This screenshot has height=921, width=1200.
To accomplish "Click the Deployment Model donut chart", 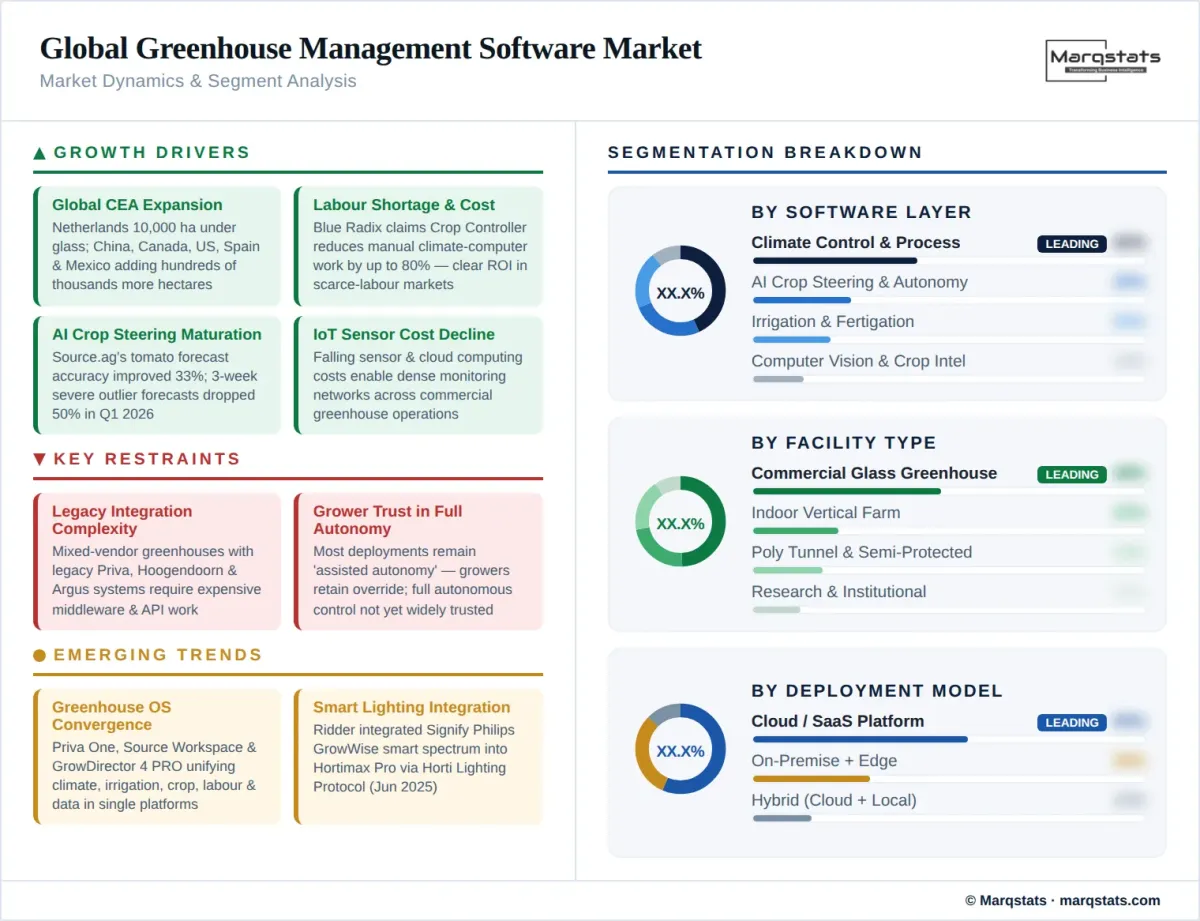I will tap(680, 750).
